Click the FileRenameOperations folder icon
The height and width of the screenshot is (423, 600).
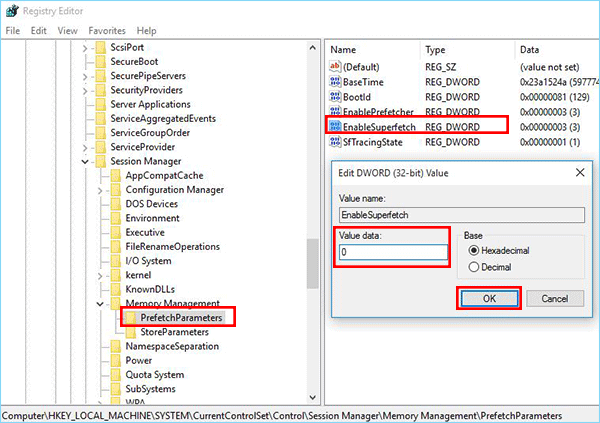point(116,247)
